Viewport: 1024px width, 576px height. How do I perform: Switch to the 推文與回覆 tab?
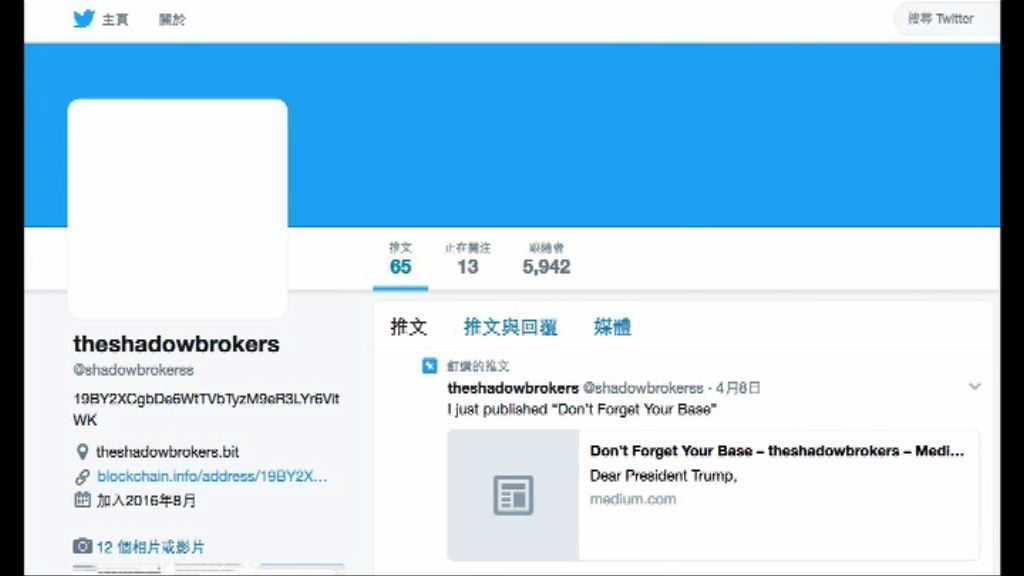(510, 327)
